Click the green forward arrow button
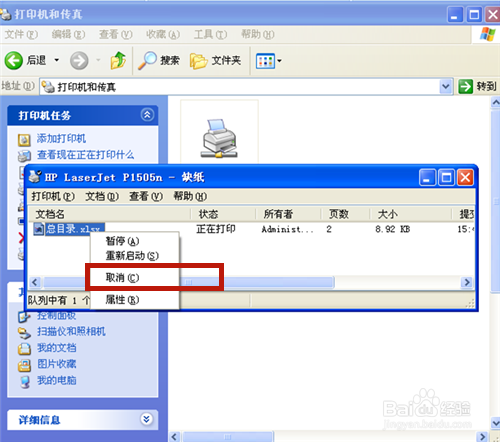The width and height of the screenshot is (500, 442). click(x=79, y=60)
